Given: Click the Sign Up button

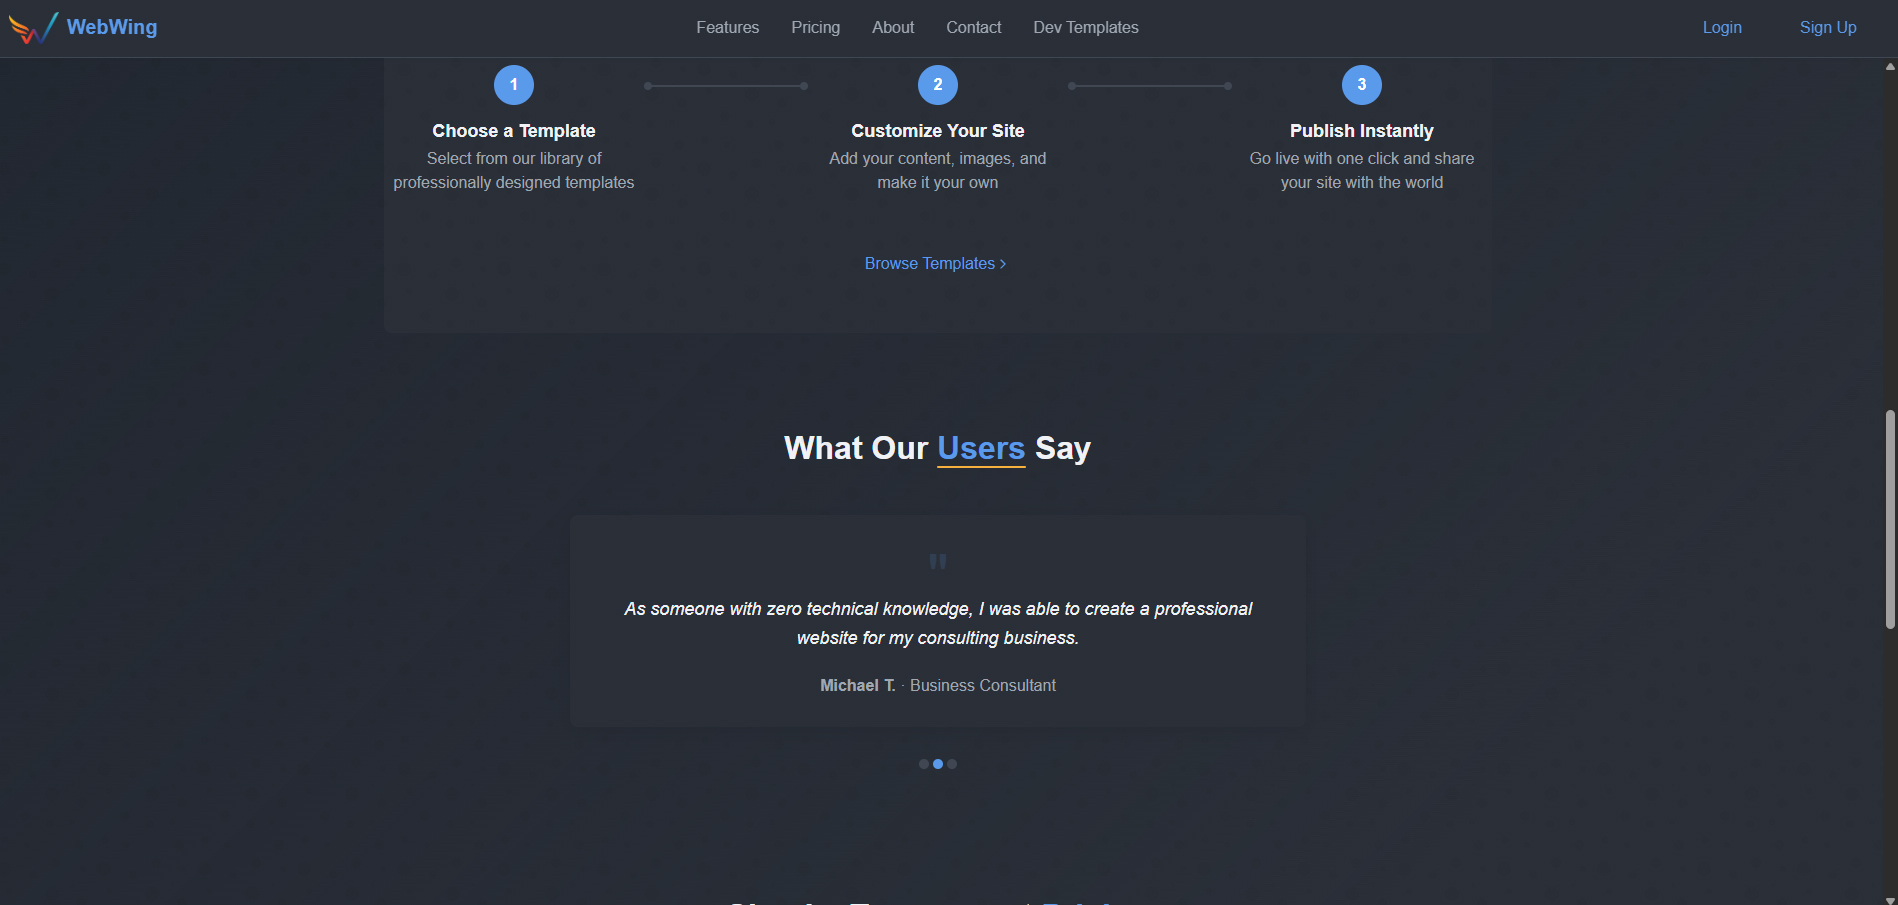Looking at the screenshot, I should [1827, 27].
